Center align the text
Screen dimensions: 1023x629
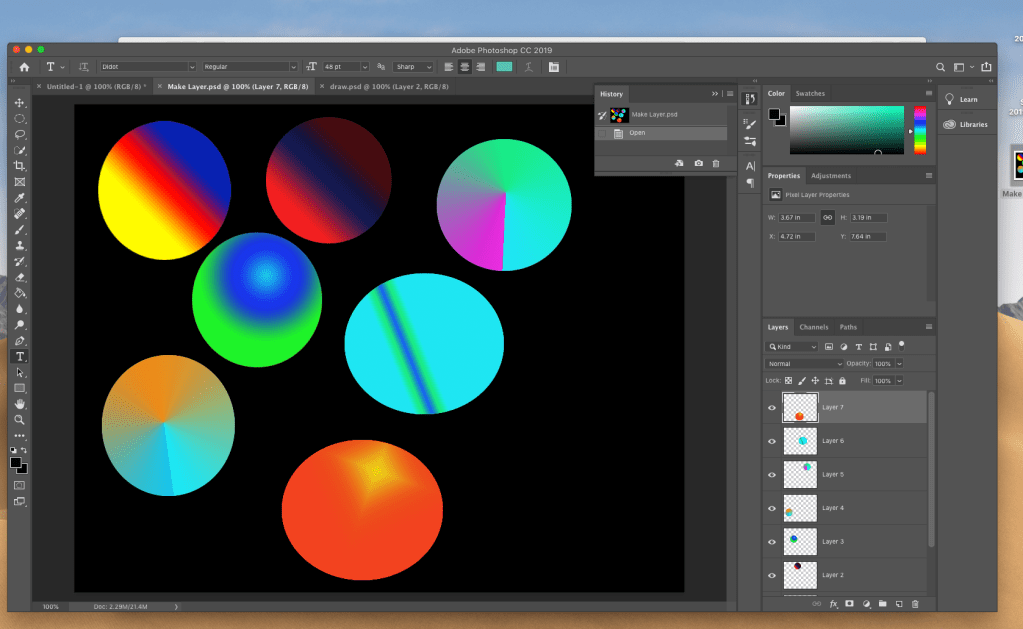465,67
